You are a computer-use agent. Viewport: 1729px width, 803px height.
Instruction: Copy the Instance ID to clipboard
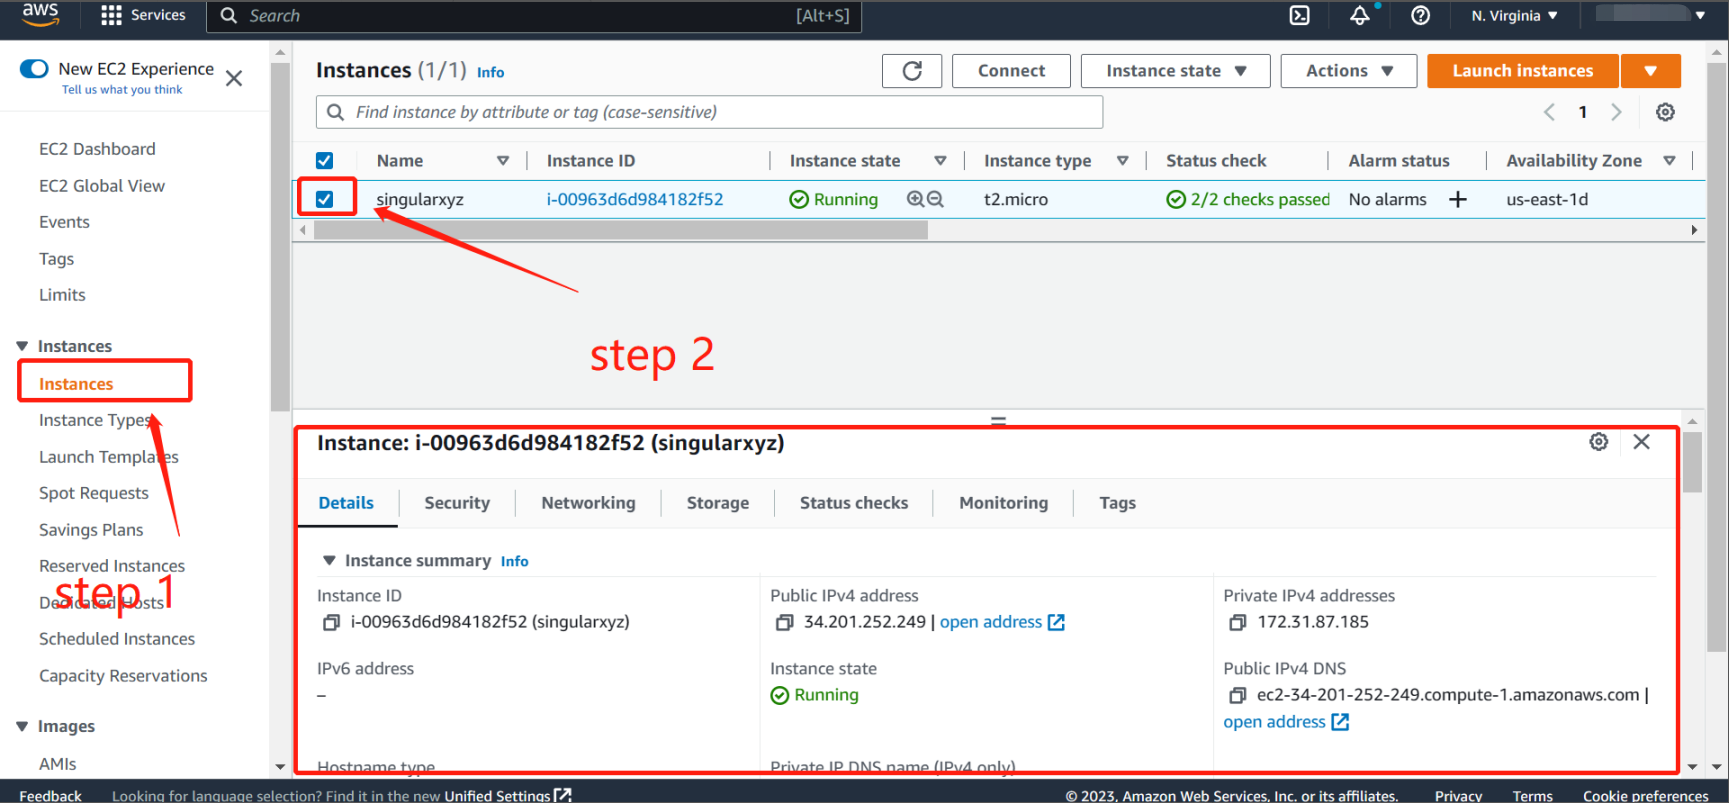pyautogui.click(x=331, y=623)
